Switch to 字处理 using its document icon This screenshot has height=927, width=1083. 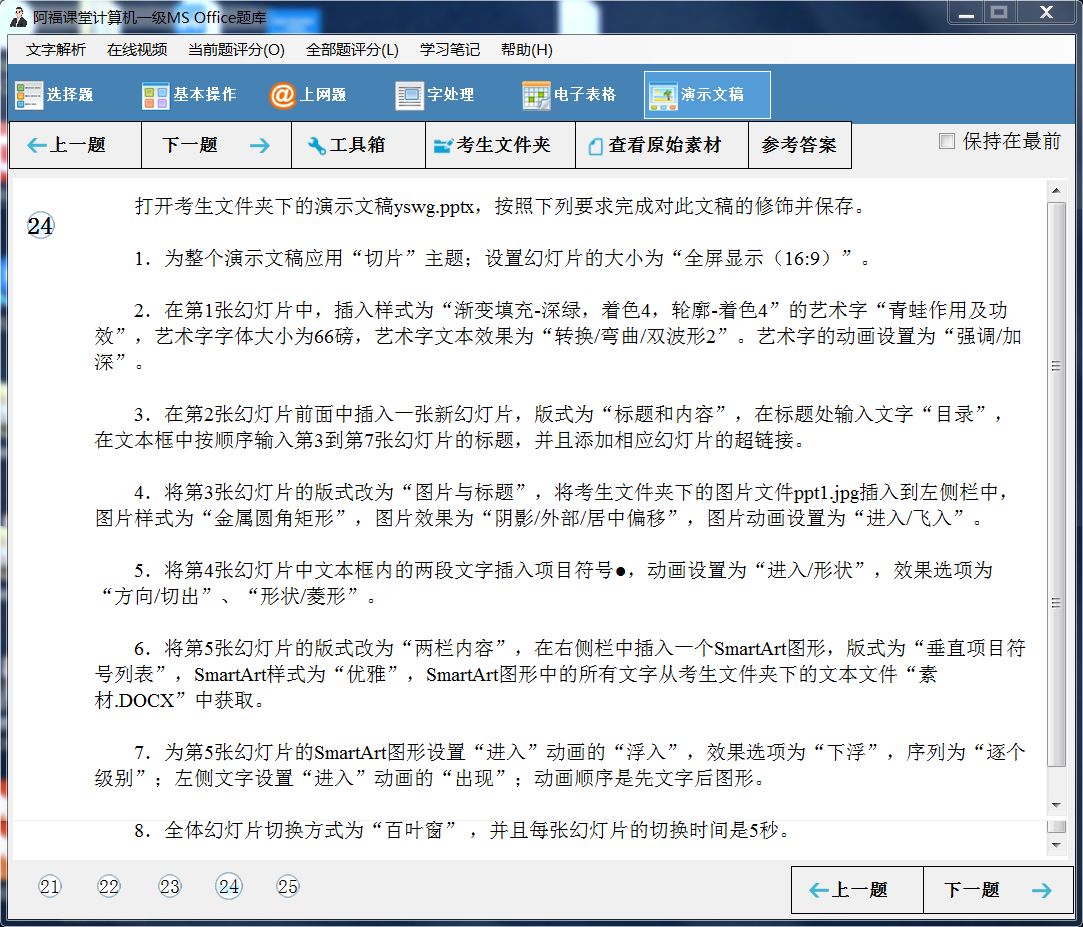[x=408, y=94]
